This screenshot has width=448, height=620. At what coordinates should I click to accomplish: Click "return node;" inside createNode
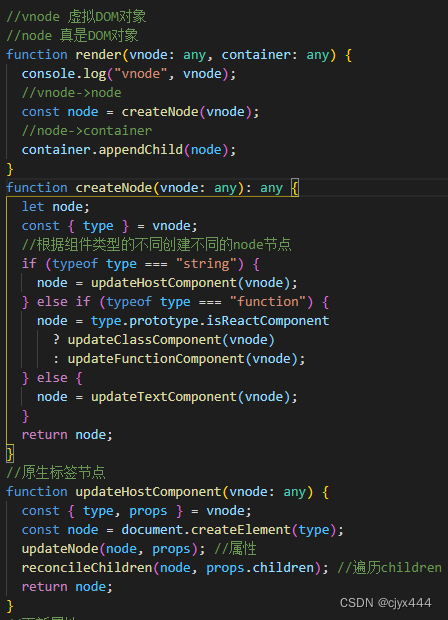click(67, 435)
